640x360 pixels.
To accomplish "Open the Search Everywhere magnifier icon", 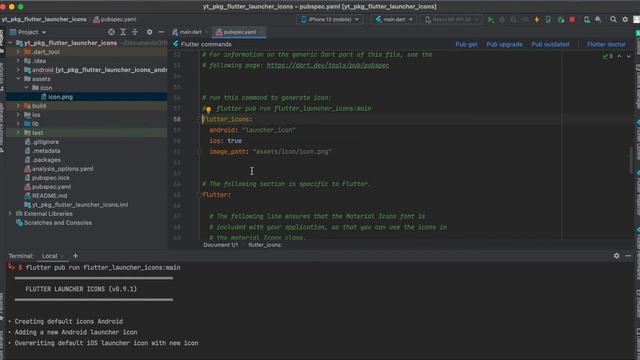I will coord(613,20).
